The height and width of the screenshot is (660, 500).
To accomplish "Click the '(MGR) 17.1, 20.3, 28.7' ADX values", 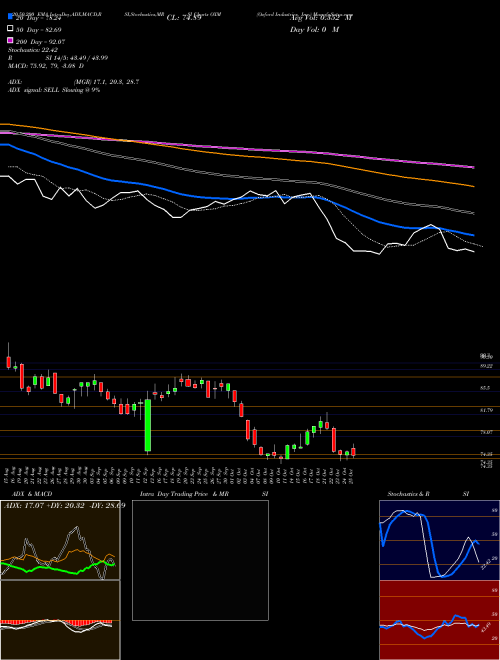I will coord(106,82).
